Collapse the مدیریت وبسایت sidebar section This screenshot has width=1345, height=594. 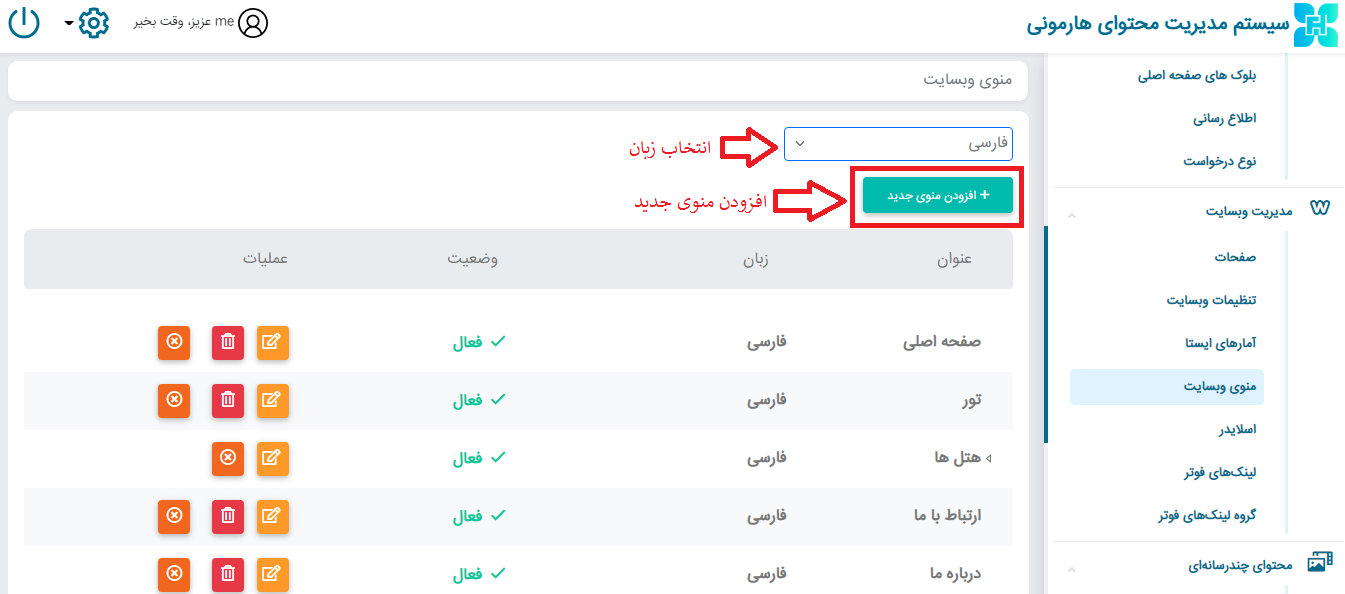click(1072, 213)
